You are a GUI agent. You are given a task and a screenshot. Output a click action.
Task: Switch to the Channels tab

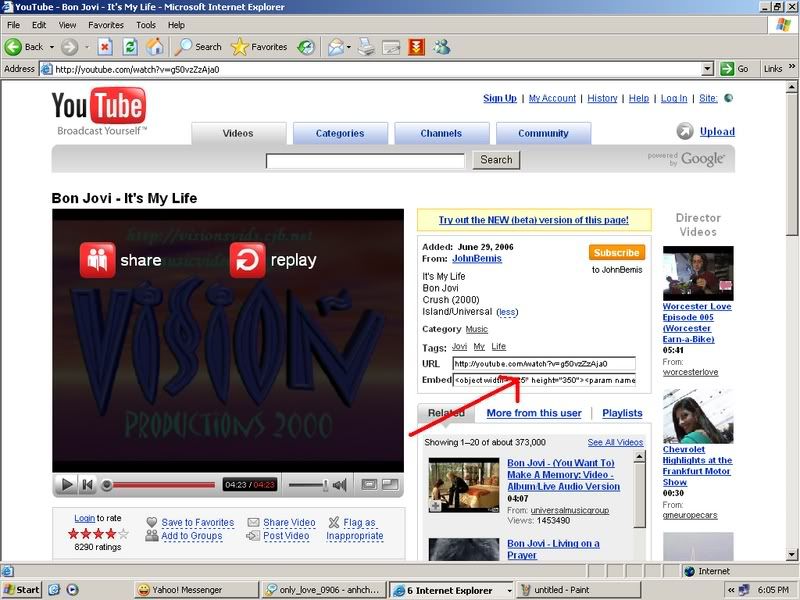click(x=441, y=133)
